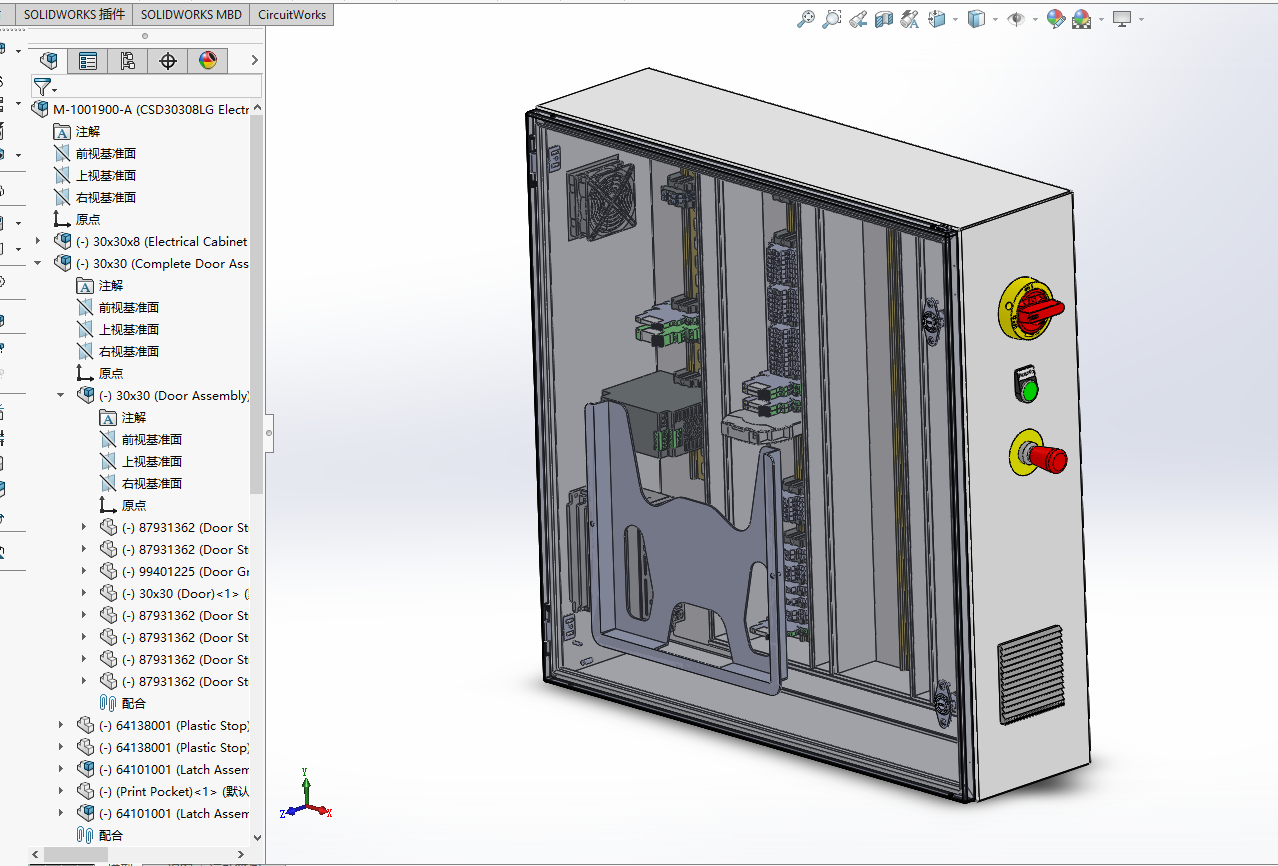Select the red rotary disconnect switch on cabinet
Screen dimensions: 1278x866
tap(1031, 307)
